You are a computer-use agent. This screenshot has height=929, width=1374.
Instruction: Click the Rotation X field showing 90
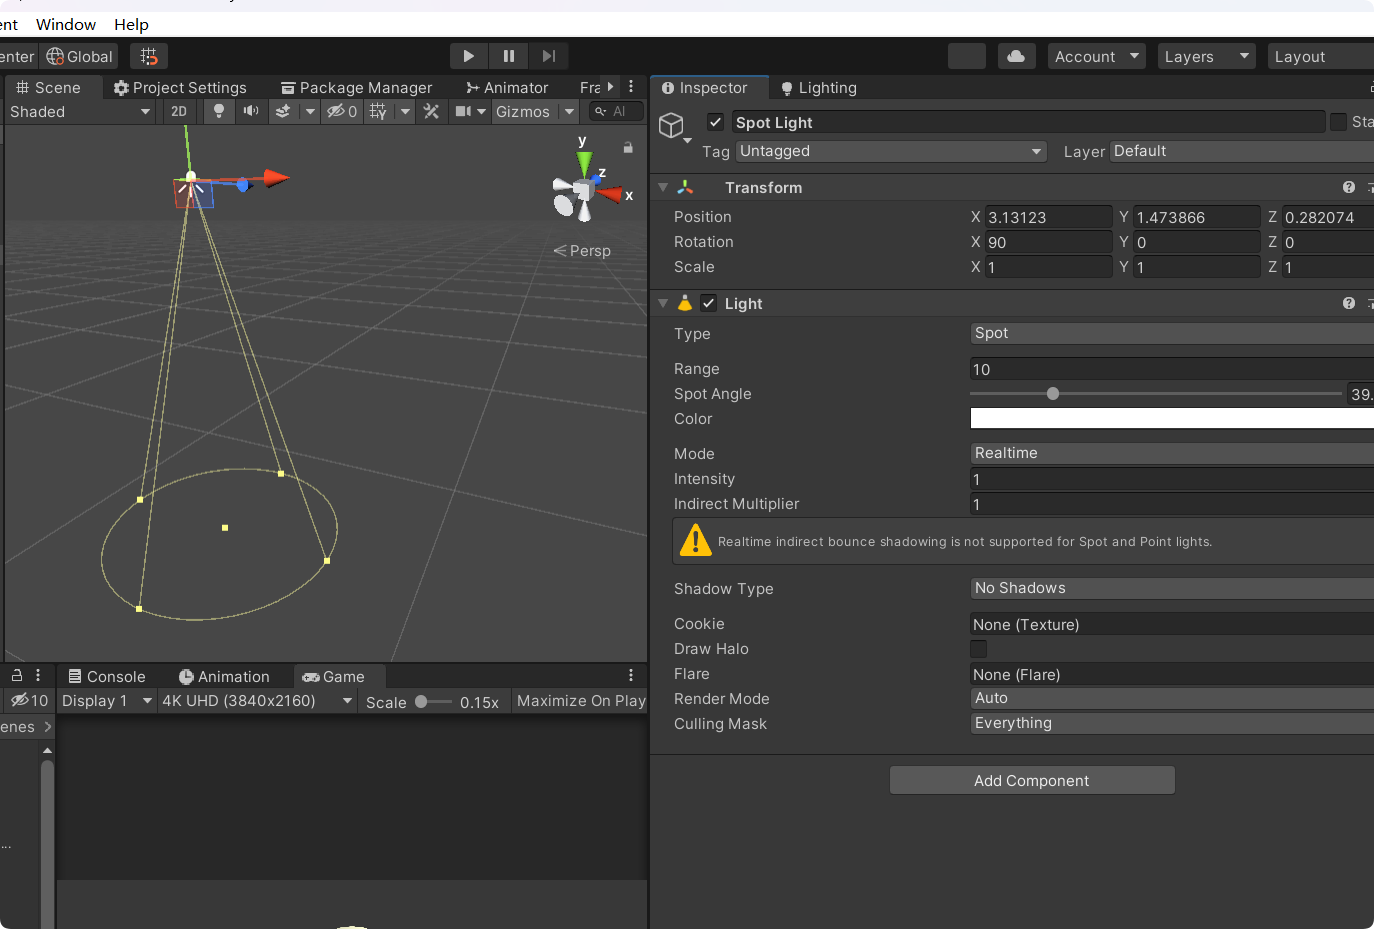coord(1048,242)
